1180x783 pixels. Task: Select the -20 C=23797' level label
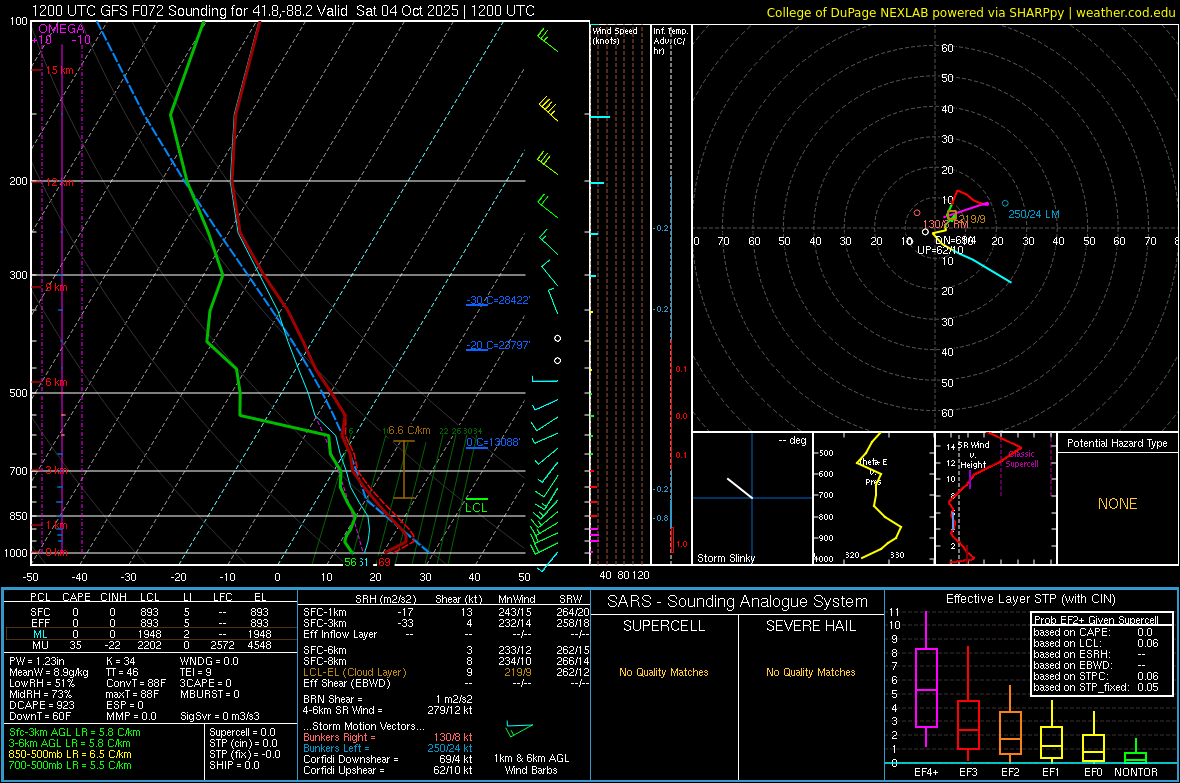click(x=498, y=345)
